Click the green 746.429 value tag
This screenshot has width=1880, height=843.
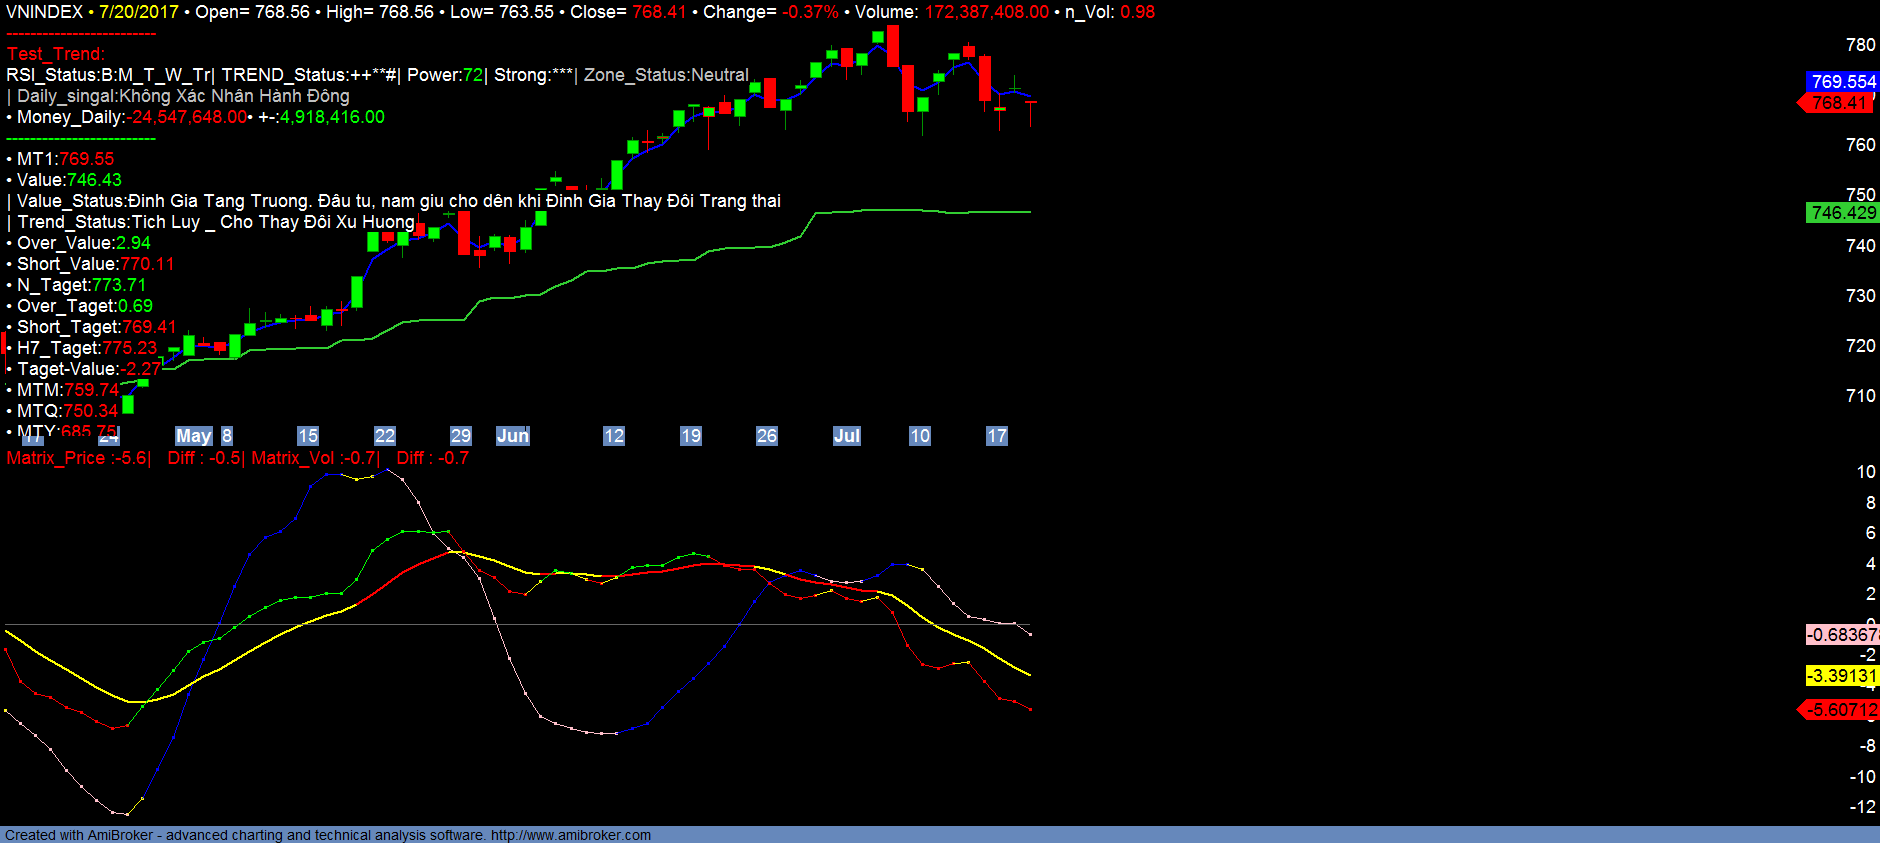(1843, 213)
